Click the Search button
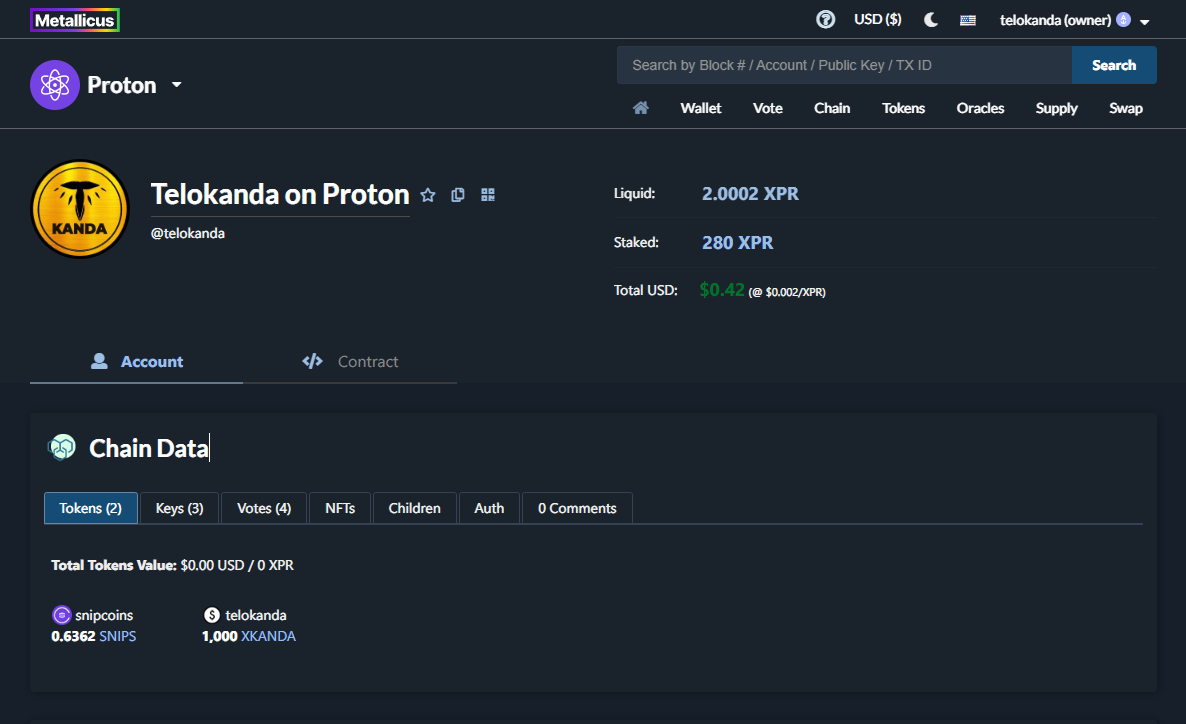The height and width of the screenshot is (724, 1186). click(1113, 65)
